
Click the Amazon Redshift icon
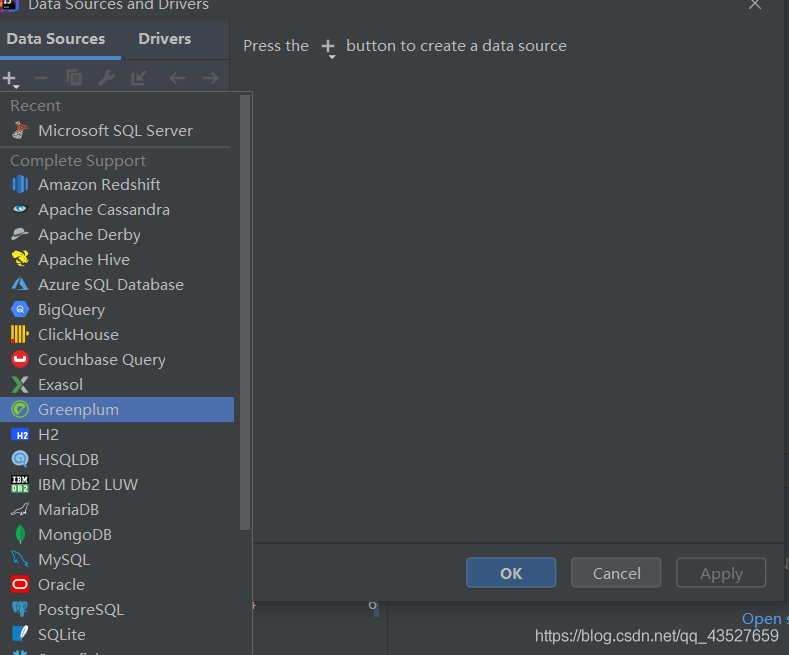(20, 185)
